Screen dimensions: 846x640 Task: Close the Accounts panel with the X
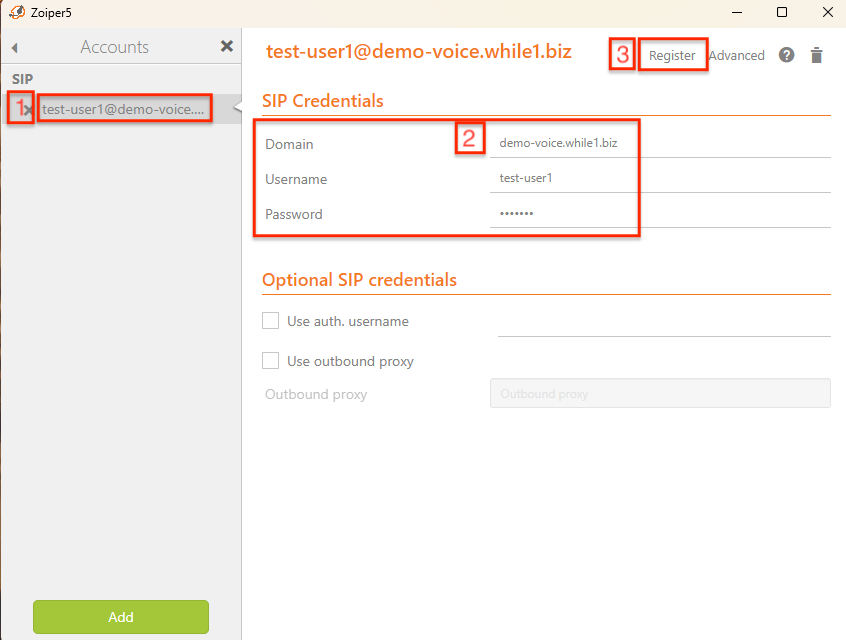tap(227, 46)
